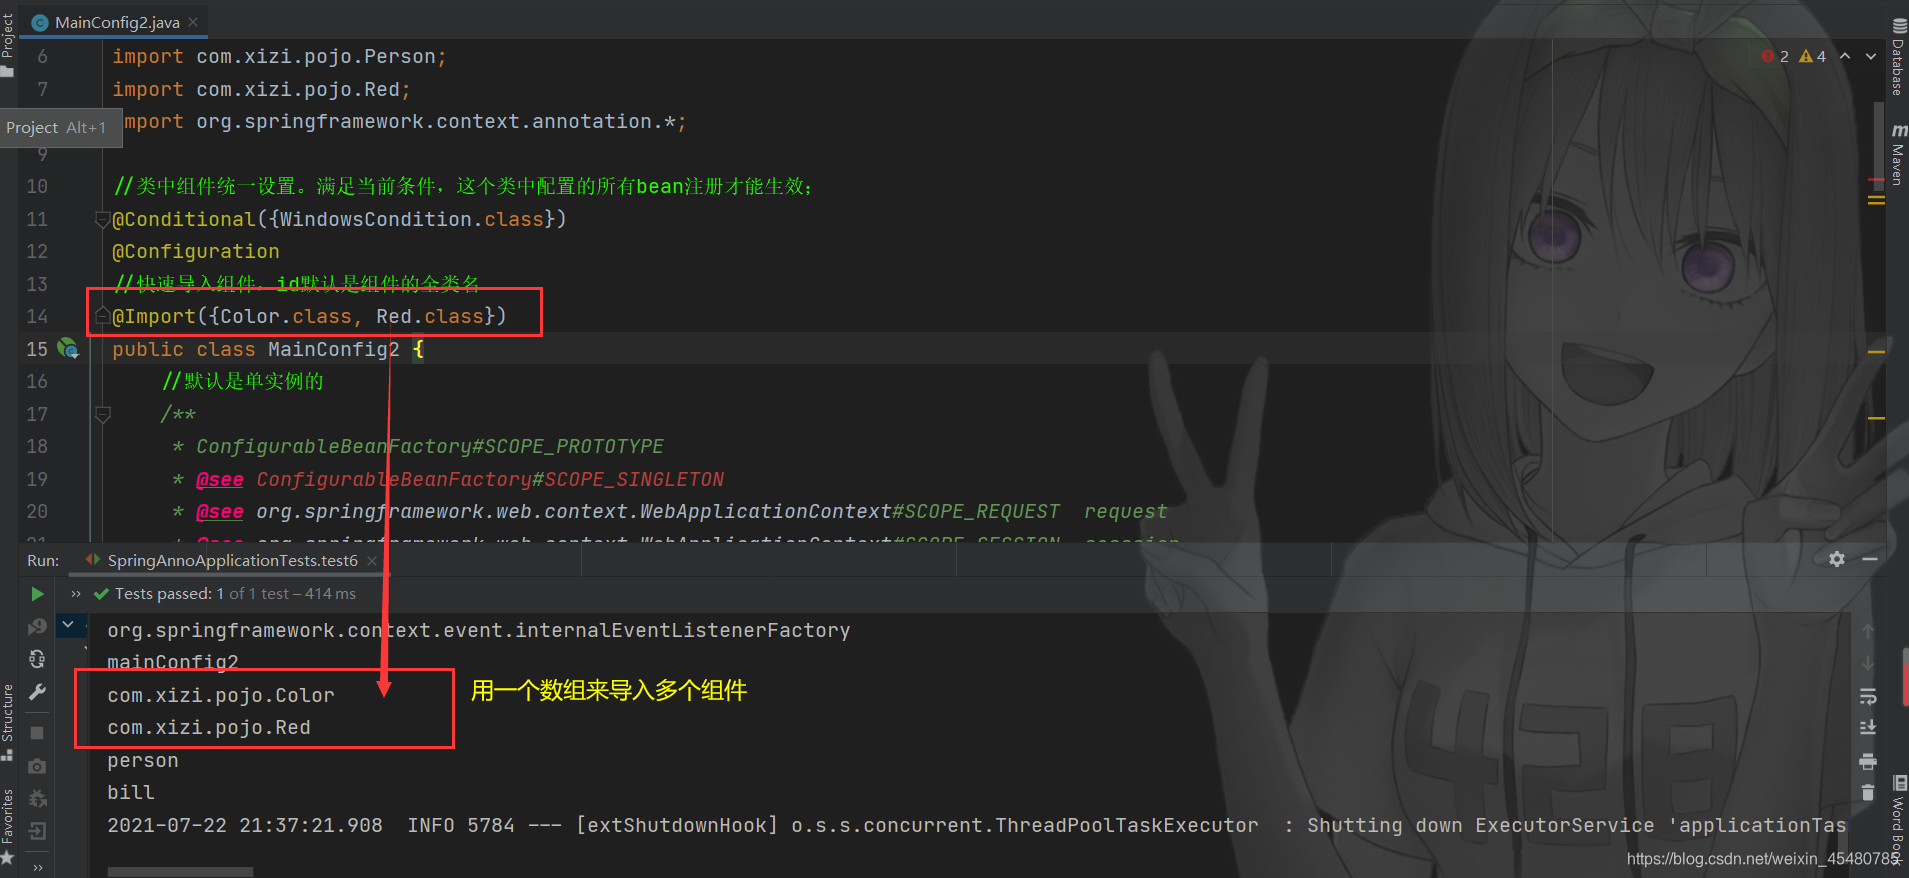Collapse the fold marker at line 11
Viewport: 1909px width, 878px height.
click(x=102, y=219)
